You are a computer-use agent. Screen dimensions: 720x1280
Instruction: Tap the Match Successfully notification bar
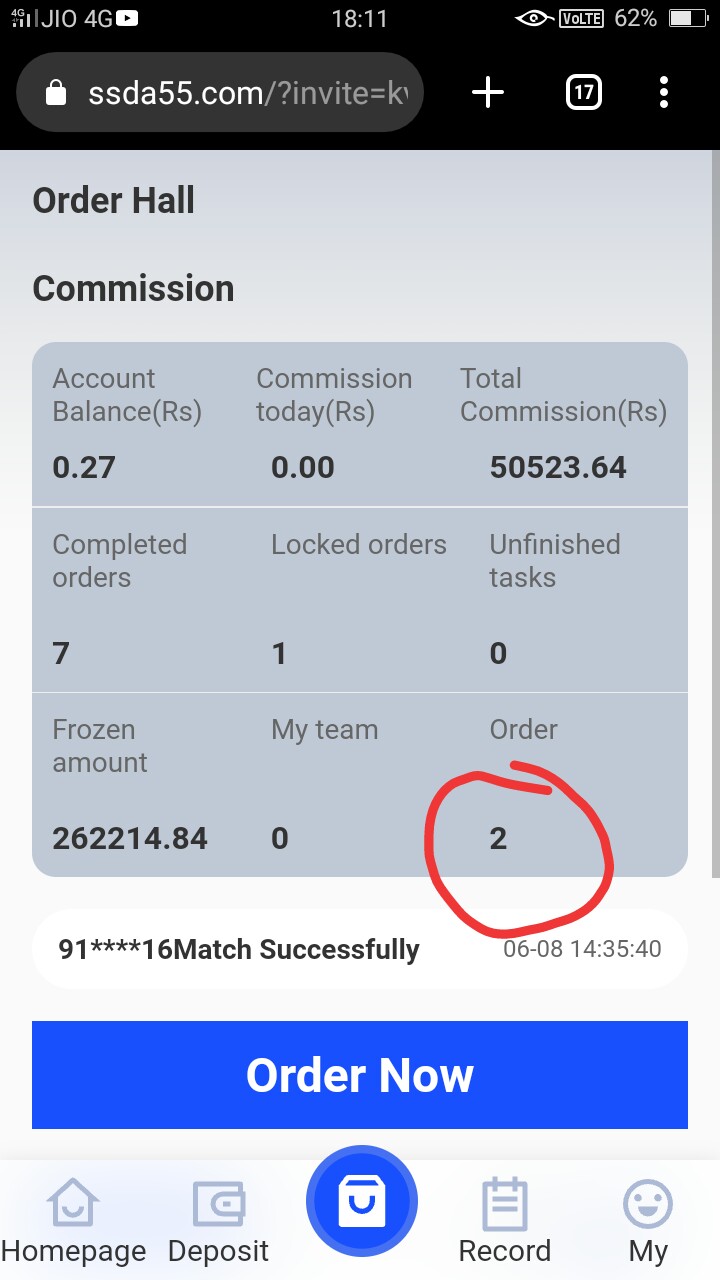360,949
